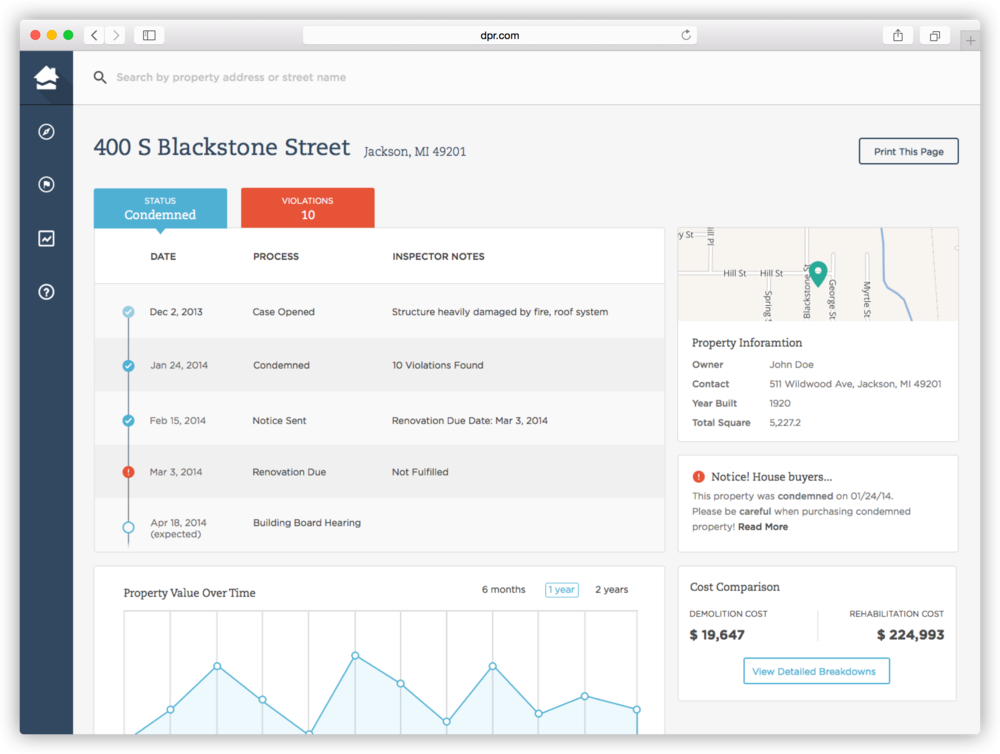Click the green map location pin
Screen dimensions: 1000x754
pos(818,273)
